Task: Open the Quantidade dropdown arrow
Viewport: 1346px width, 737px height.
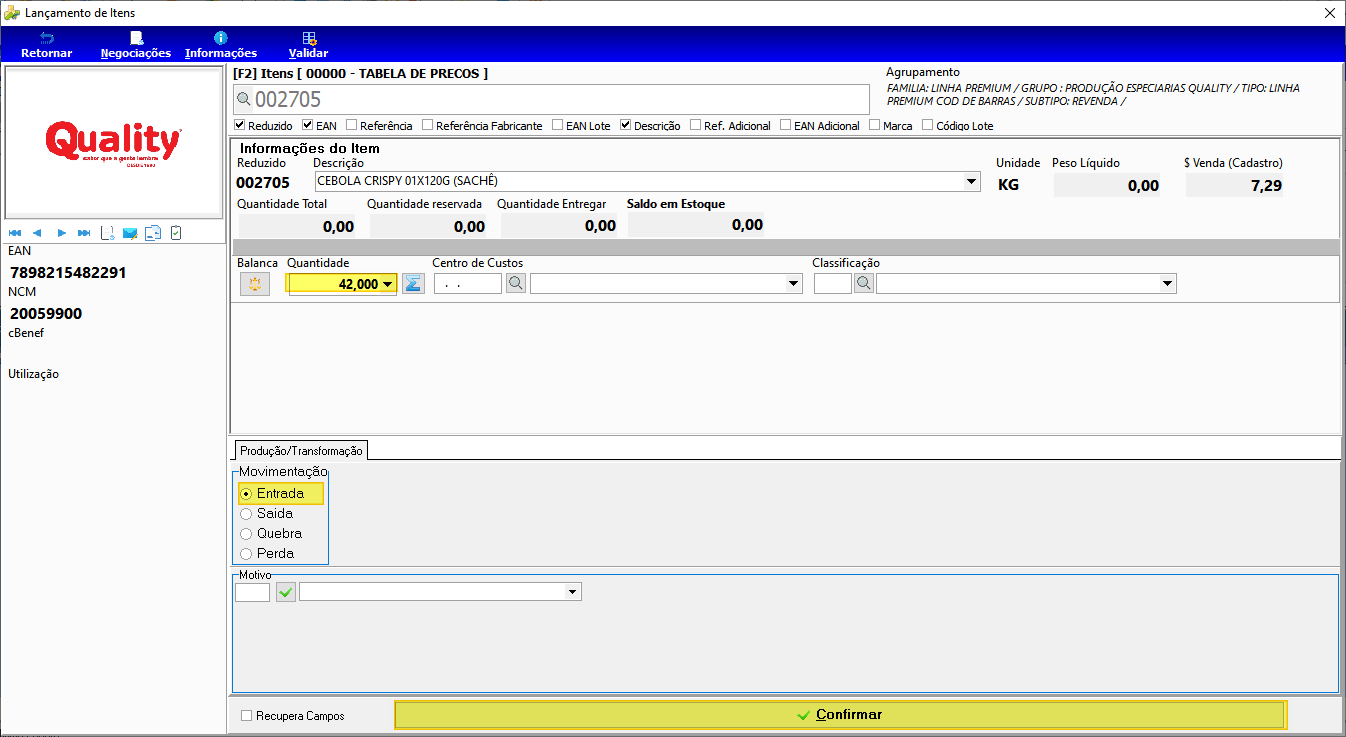Action: click(388, 284)
